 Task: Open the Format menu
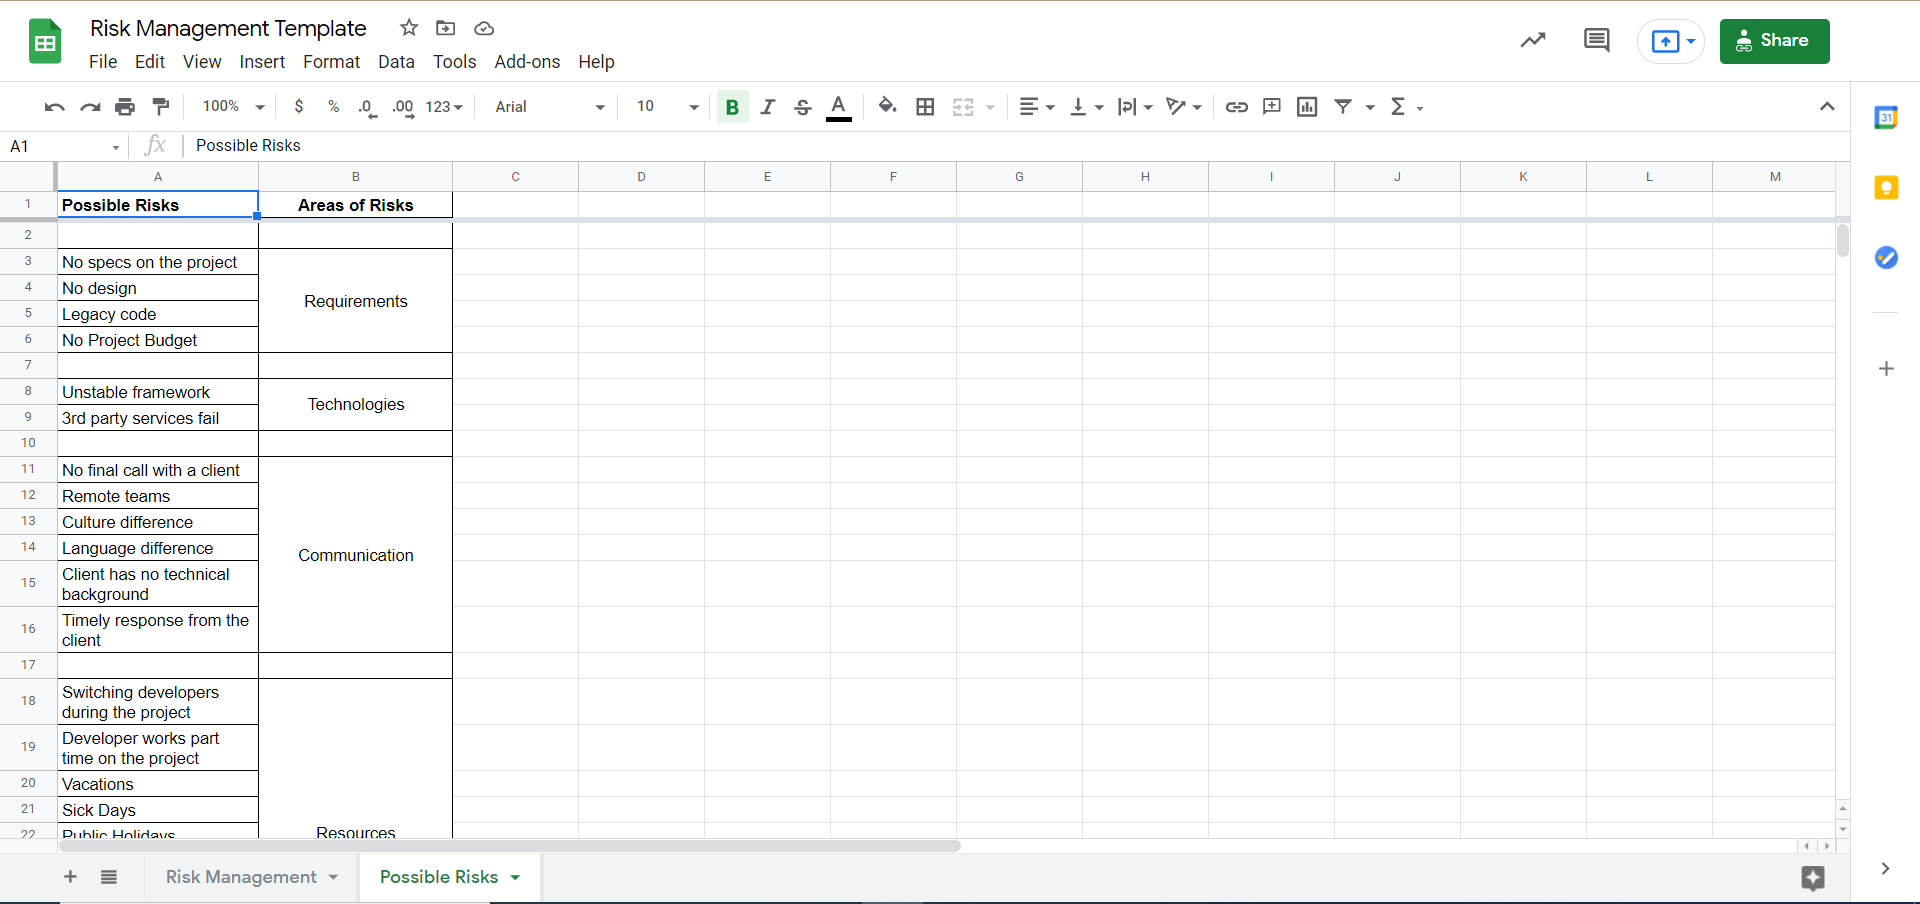[x=331, y=62]
